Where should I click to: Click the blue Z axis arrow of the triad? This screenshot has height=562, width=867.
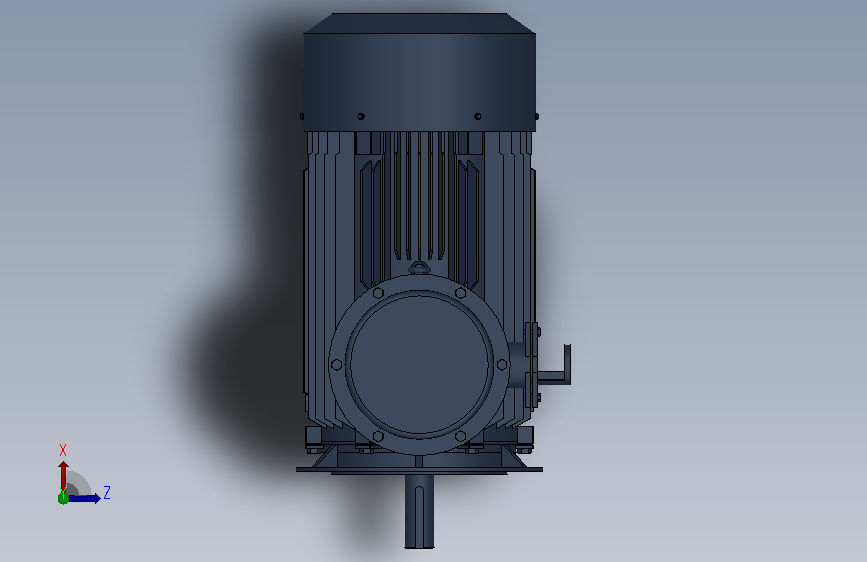83,498
